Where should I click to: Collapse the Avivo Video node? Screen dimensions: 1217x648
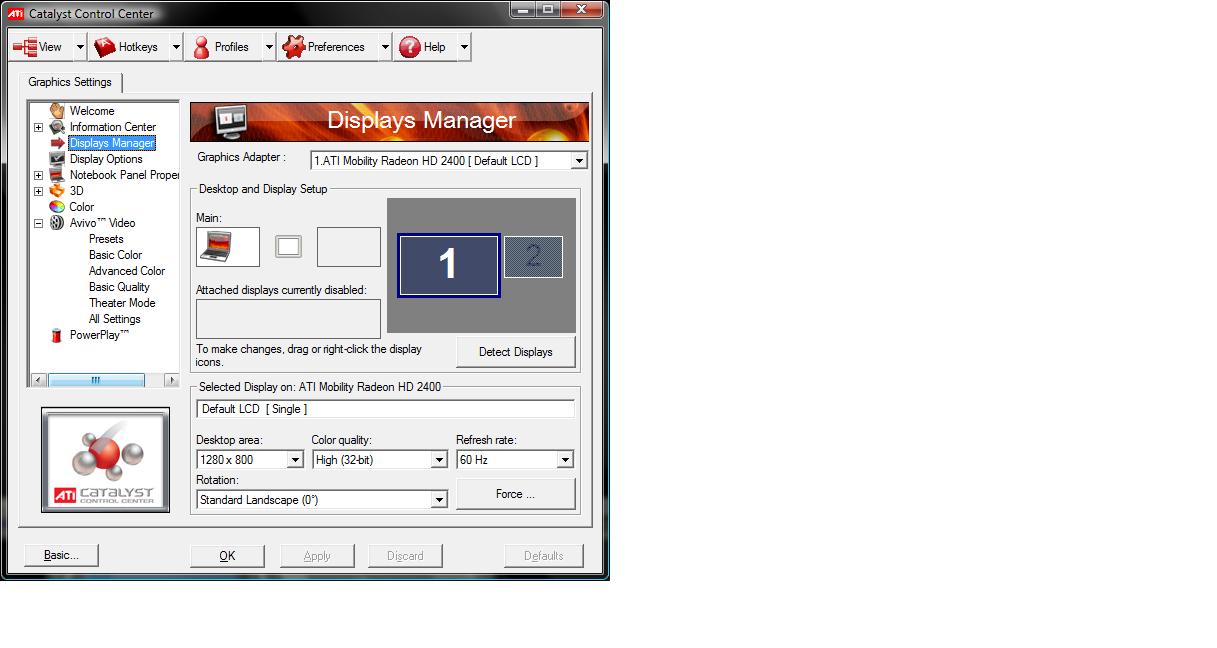[39, 223]
